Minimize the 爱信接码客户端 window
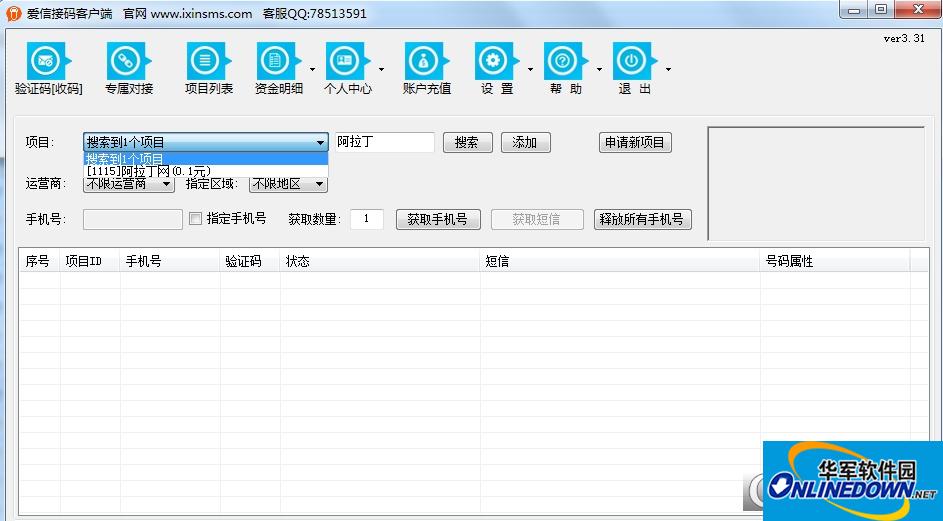Image resolution: width=943 pixels, height=521 pixels. (x=854, y=10)
